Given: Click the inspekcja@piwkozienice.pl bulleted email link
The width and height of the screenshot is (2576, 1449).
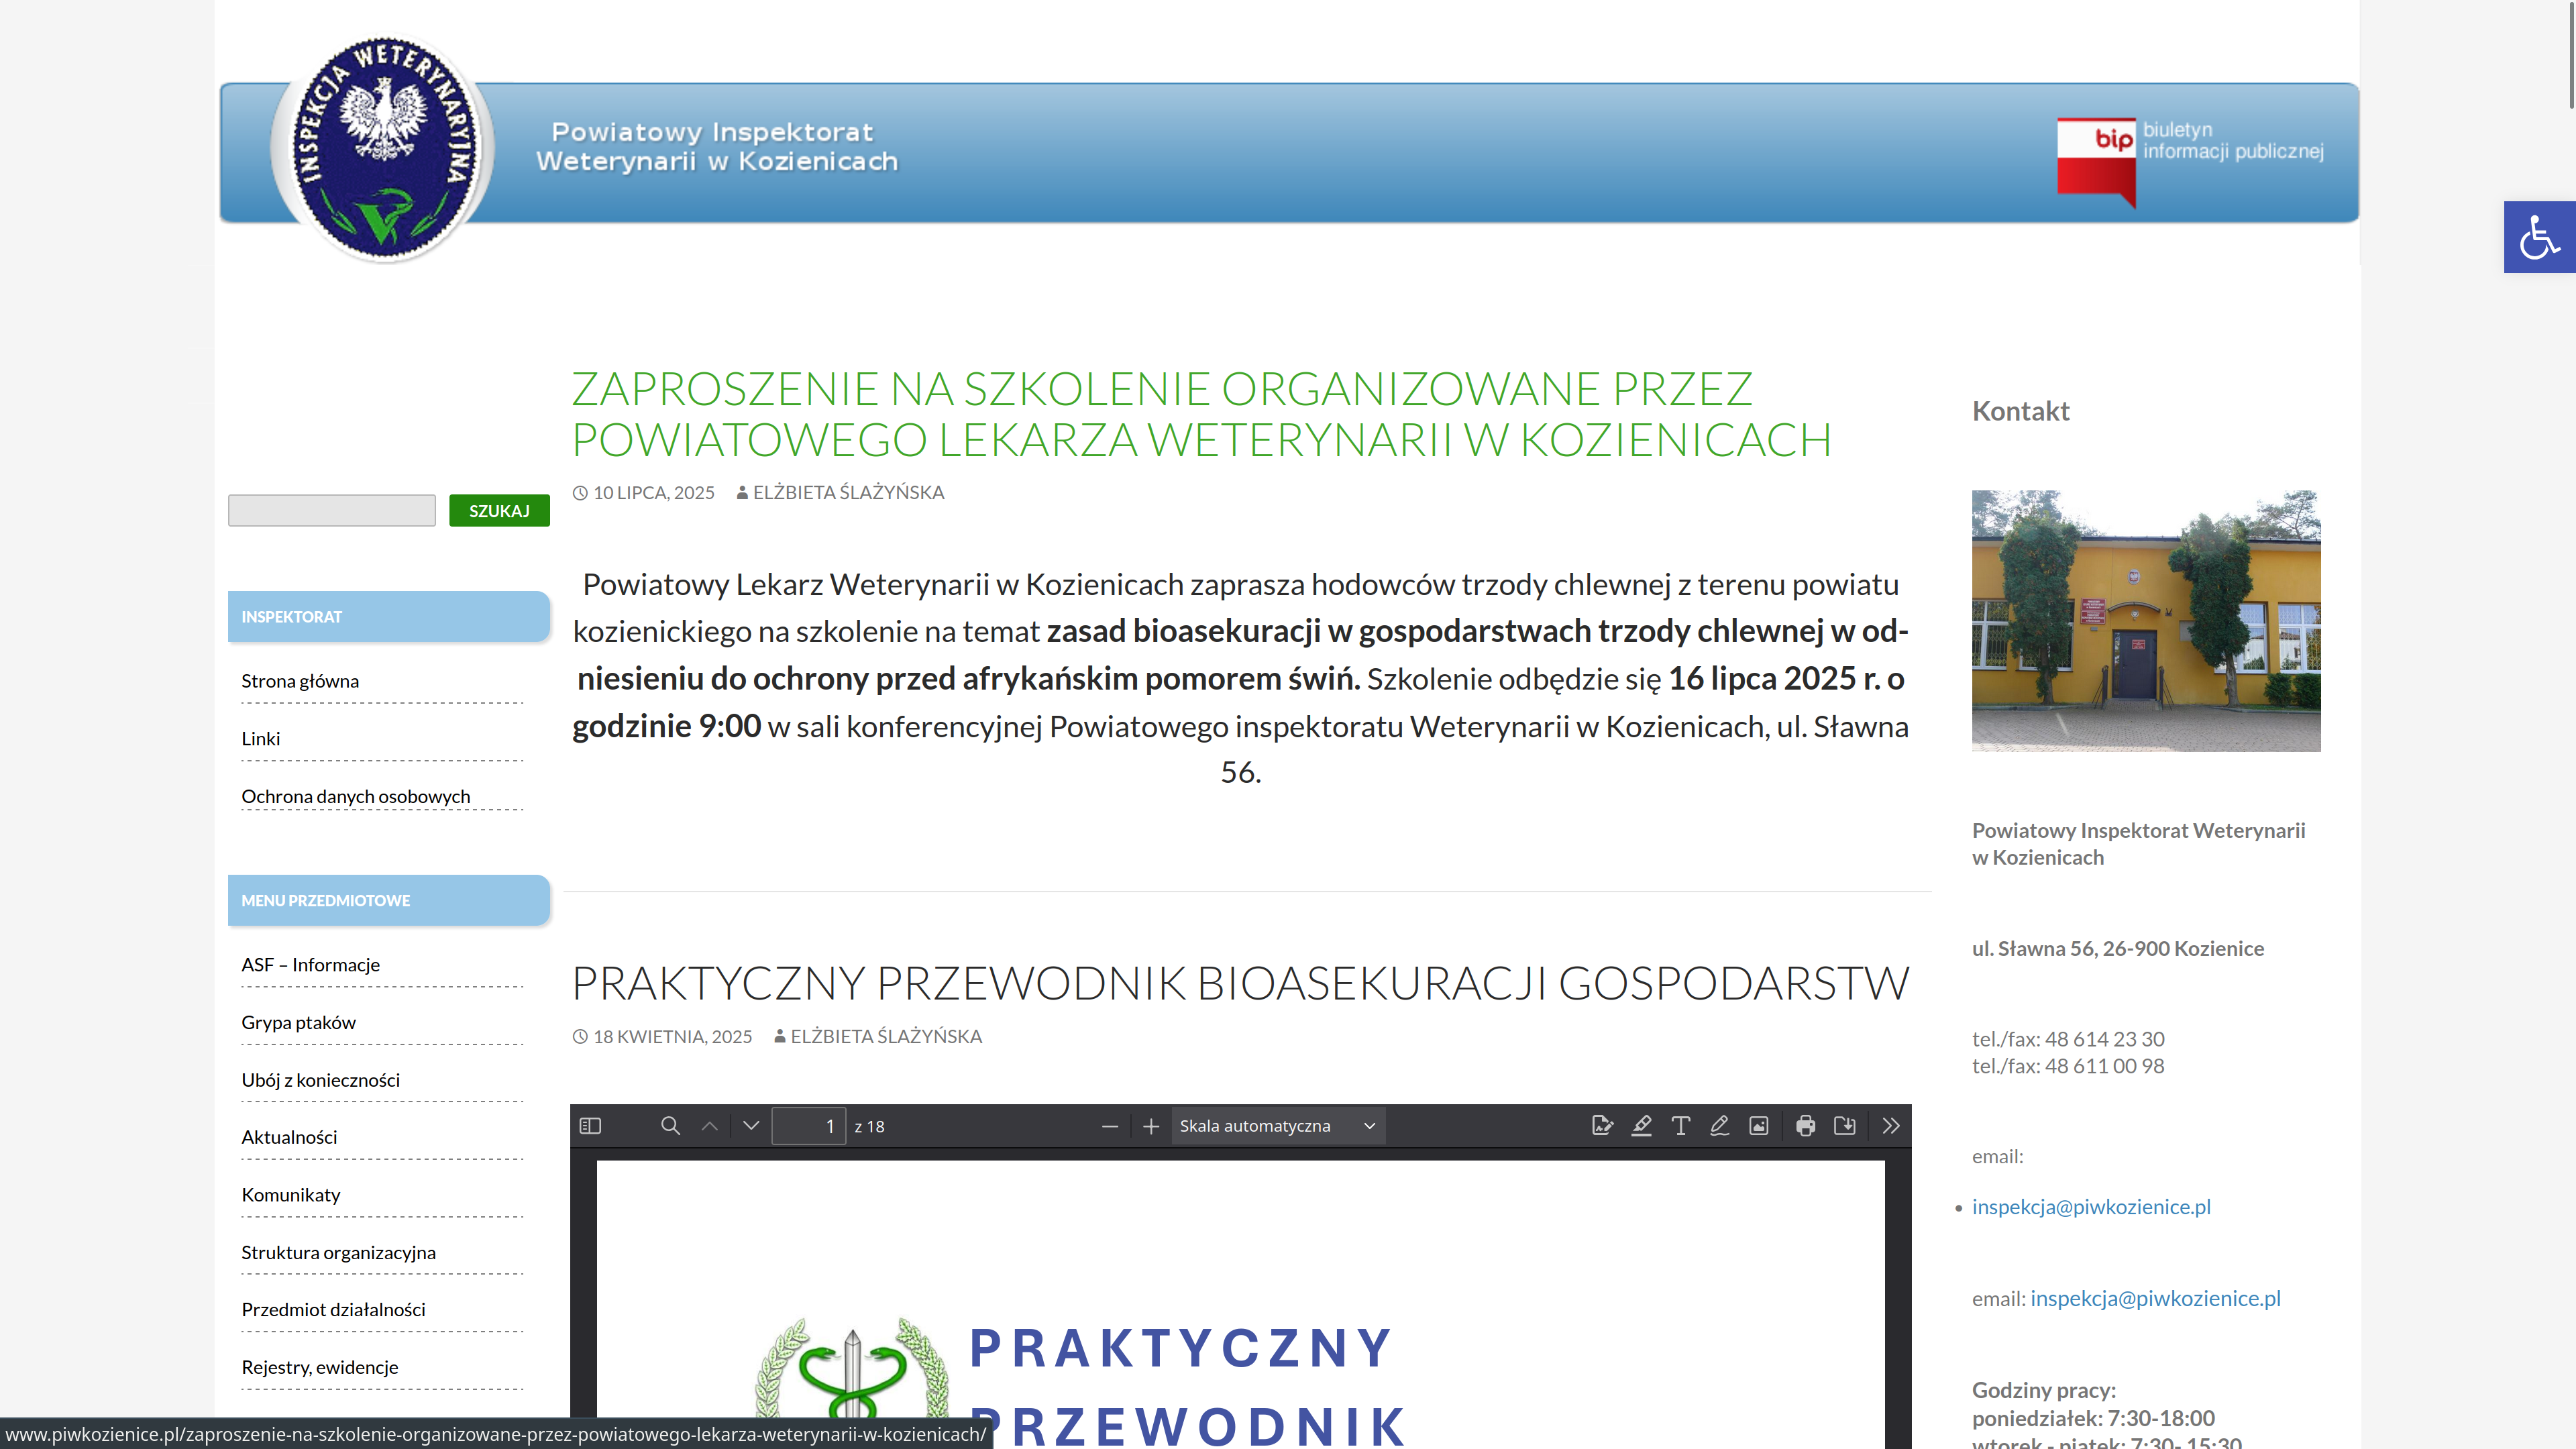Looking at the screenshot, I should pos(2091,1207).
